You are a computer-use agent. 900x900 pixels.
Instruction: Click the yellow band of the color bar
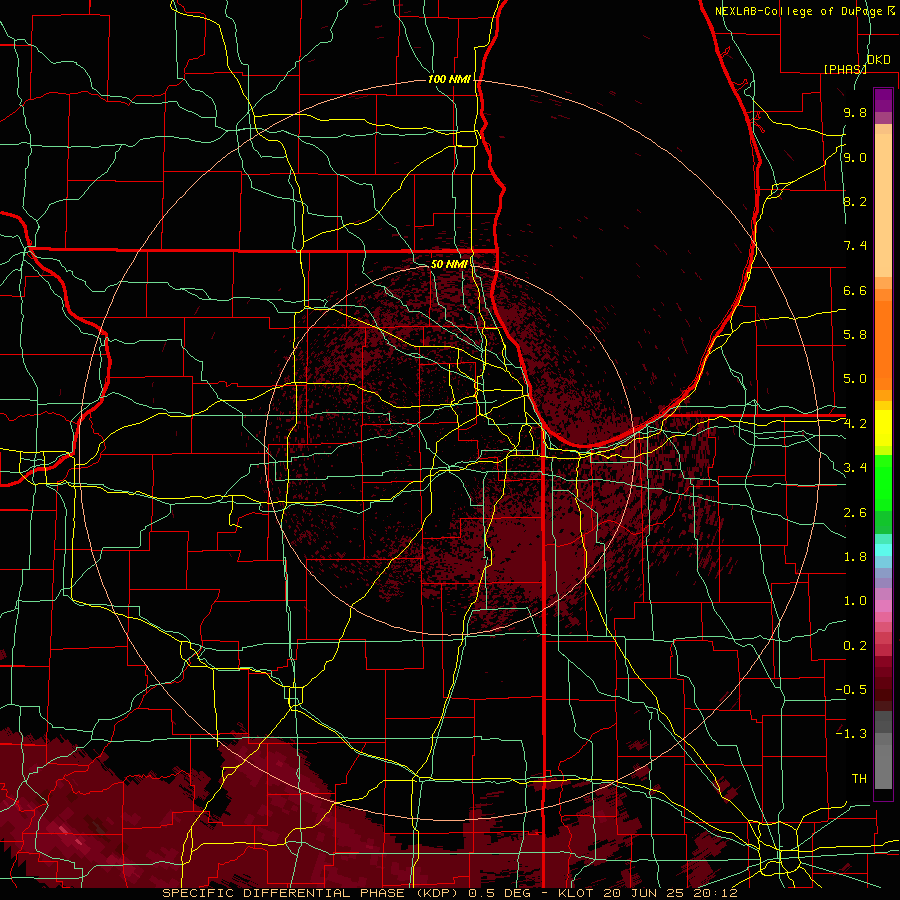click(x=883, y=428)
